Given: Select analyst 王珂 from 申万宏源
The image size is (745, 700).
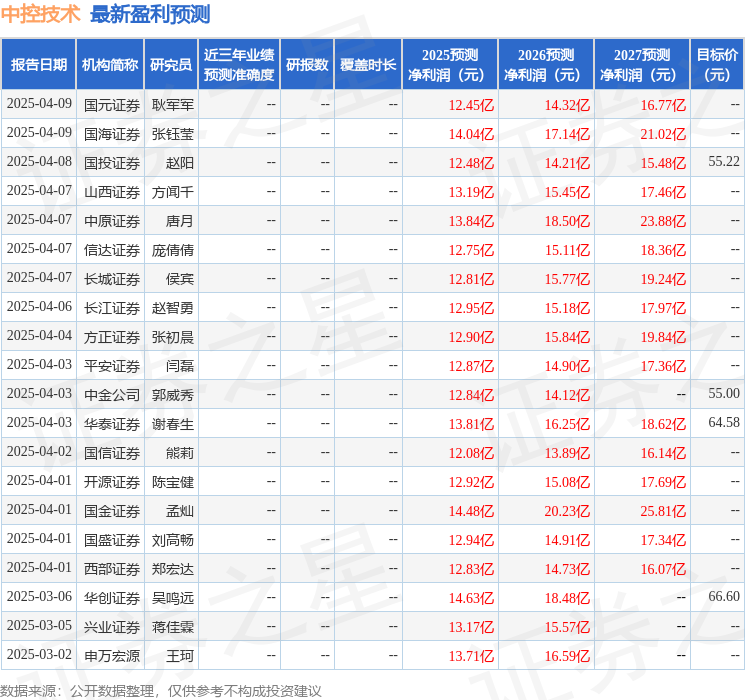Looking at the screenshot, I should click(x=179, y=656).
